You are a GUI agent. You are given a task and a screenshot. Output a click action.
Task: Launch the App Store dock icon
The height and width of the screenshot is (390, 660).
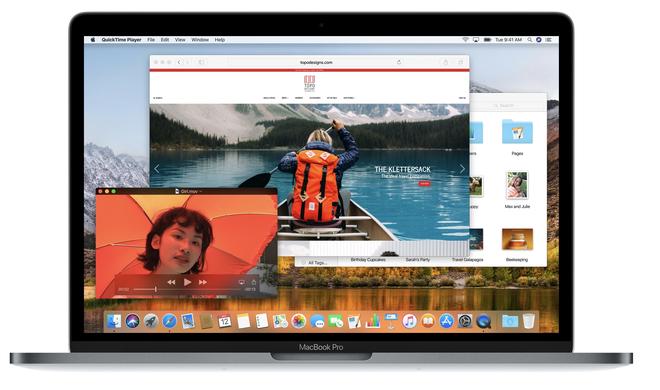446,321
